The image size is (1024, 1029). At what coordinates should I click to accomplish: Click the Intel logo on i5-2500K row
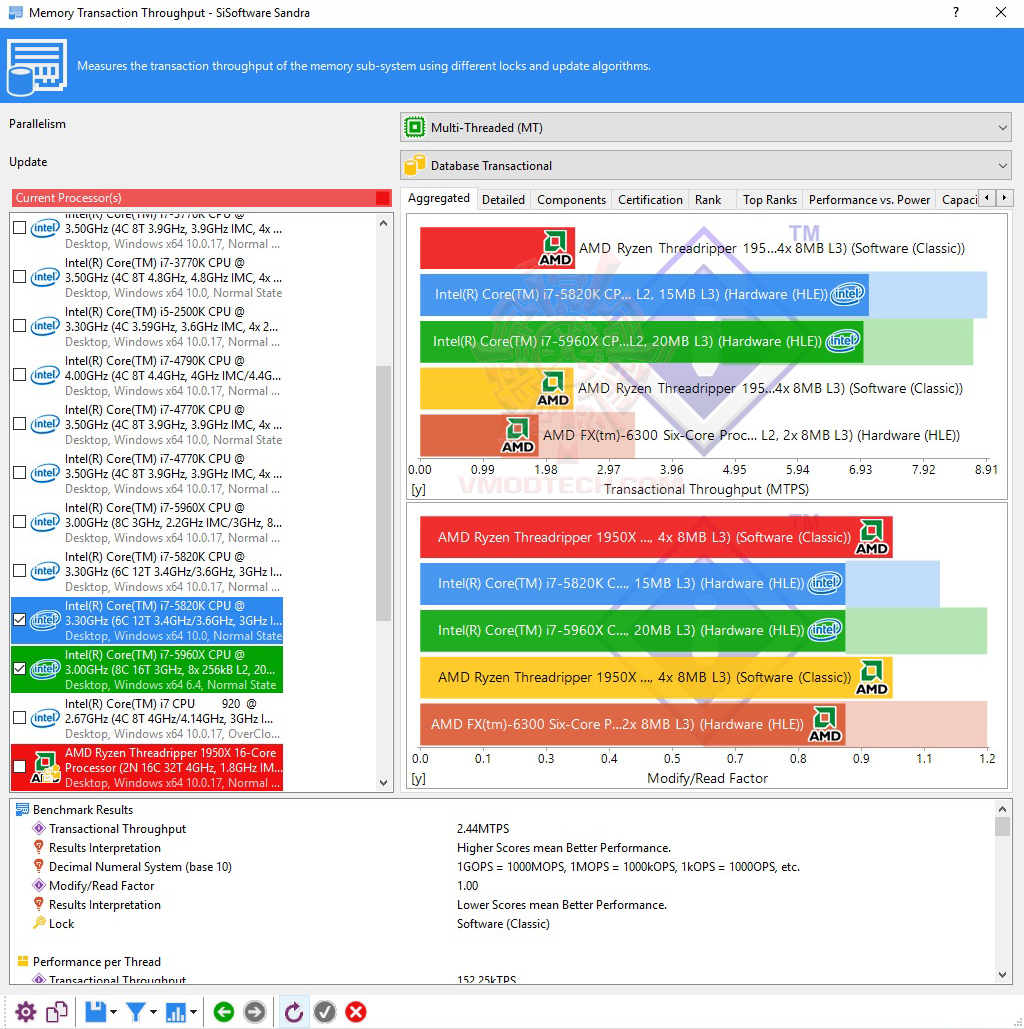tap(45, 326)
